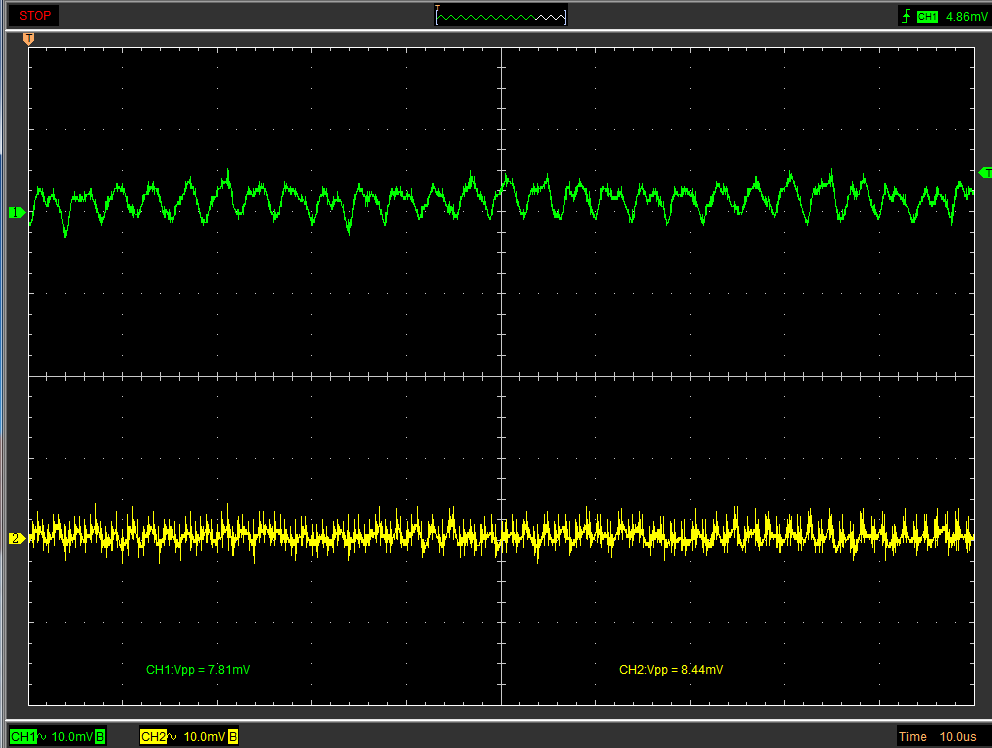Select the green trigger level marker on right edge
The width and height of the screenshot is (992, 748).
985,173
